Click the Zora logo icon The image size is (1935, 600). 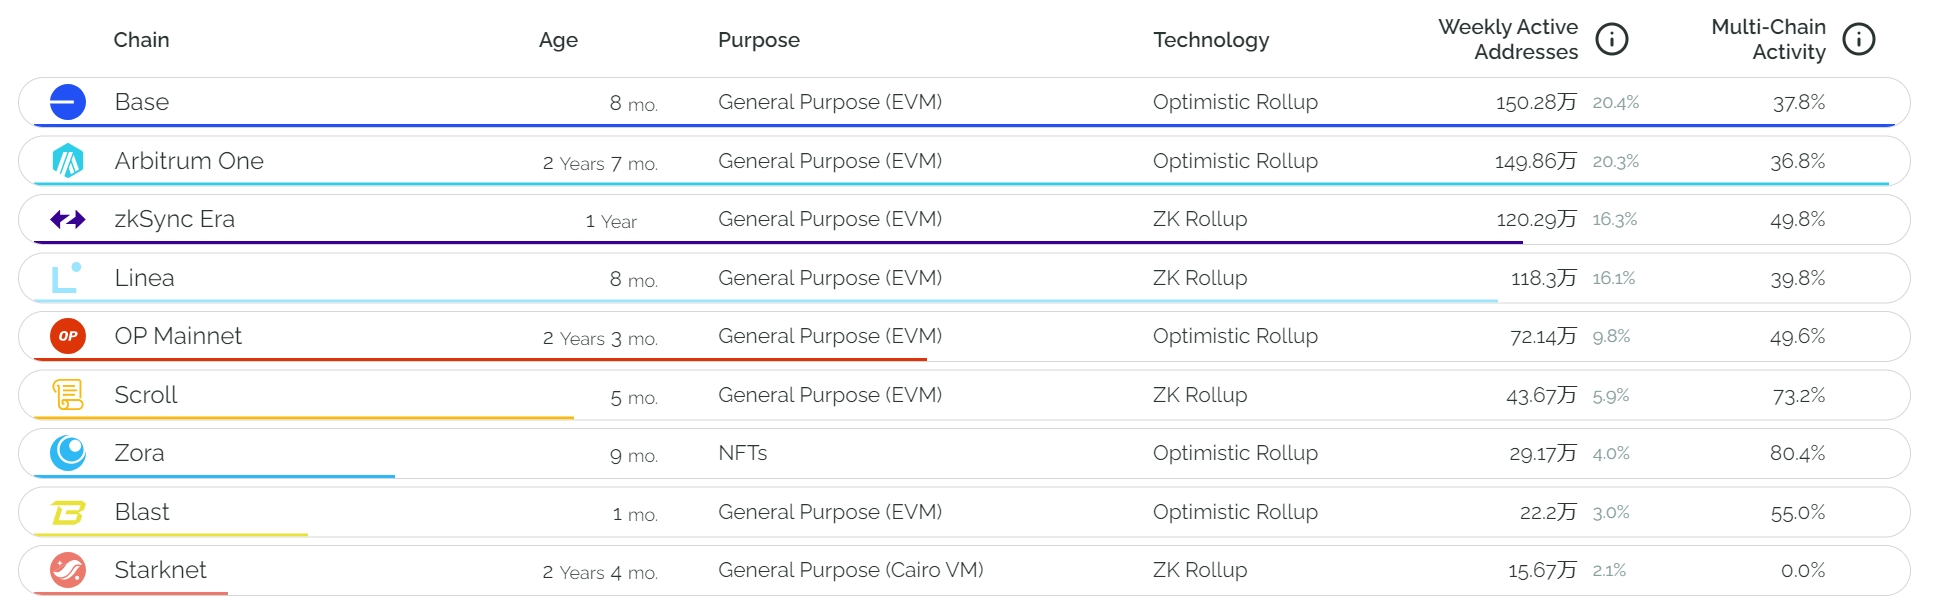(68, 453)
